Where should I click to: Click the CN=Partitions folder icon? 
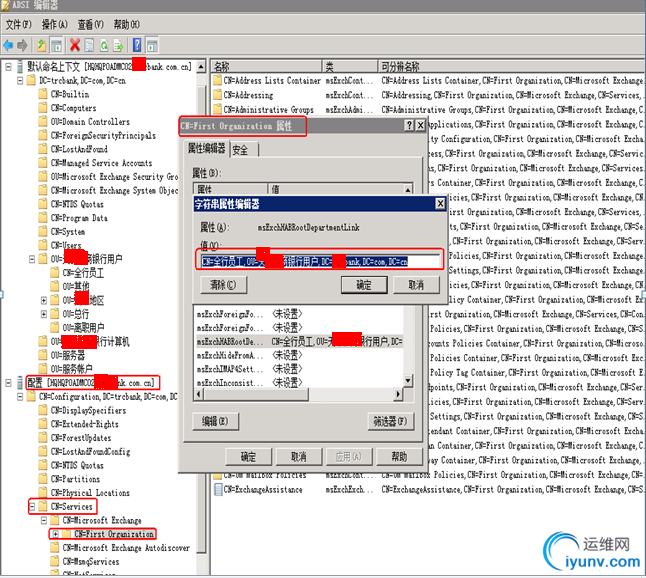[x=42, y=479]
